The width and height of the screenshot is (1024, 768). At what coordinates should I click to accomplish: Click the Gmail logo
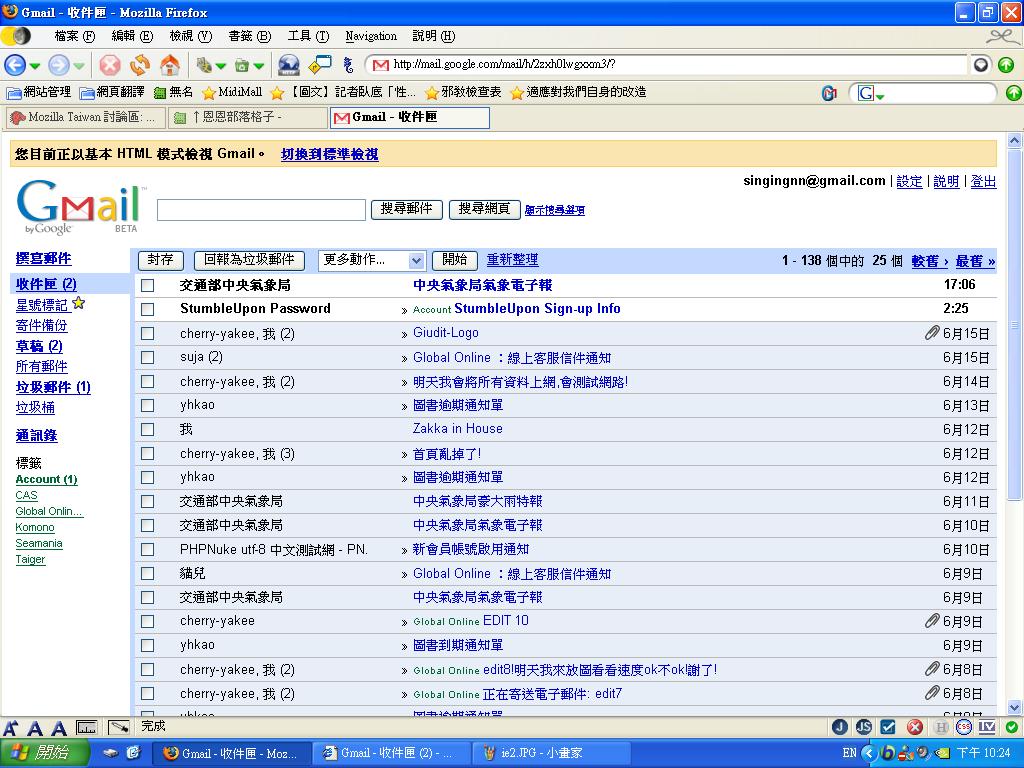80,205
